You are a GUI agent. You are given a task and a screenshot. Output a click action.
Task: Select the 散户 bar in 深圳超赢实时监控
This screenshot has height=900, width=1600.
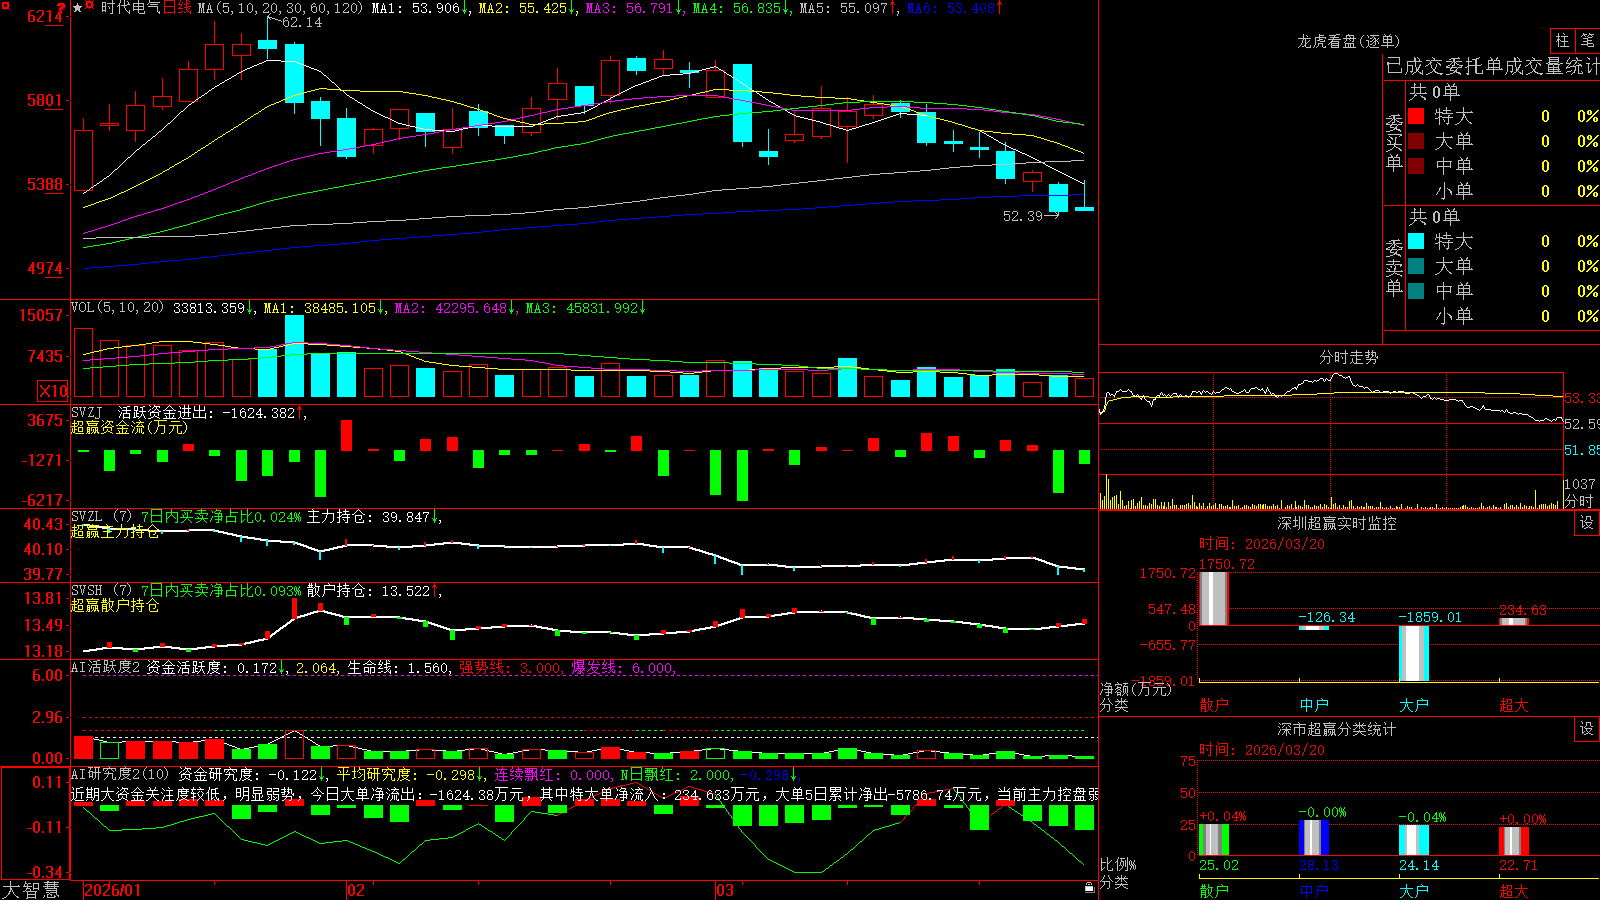tap(1214, 598)
